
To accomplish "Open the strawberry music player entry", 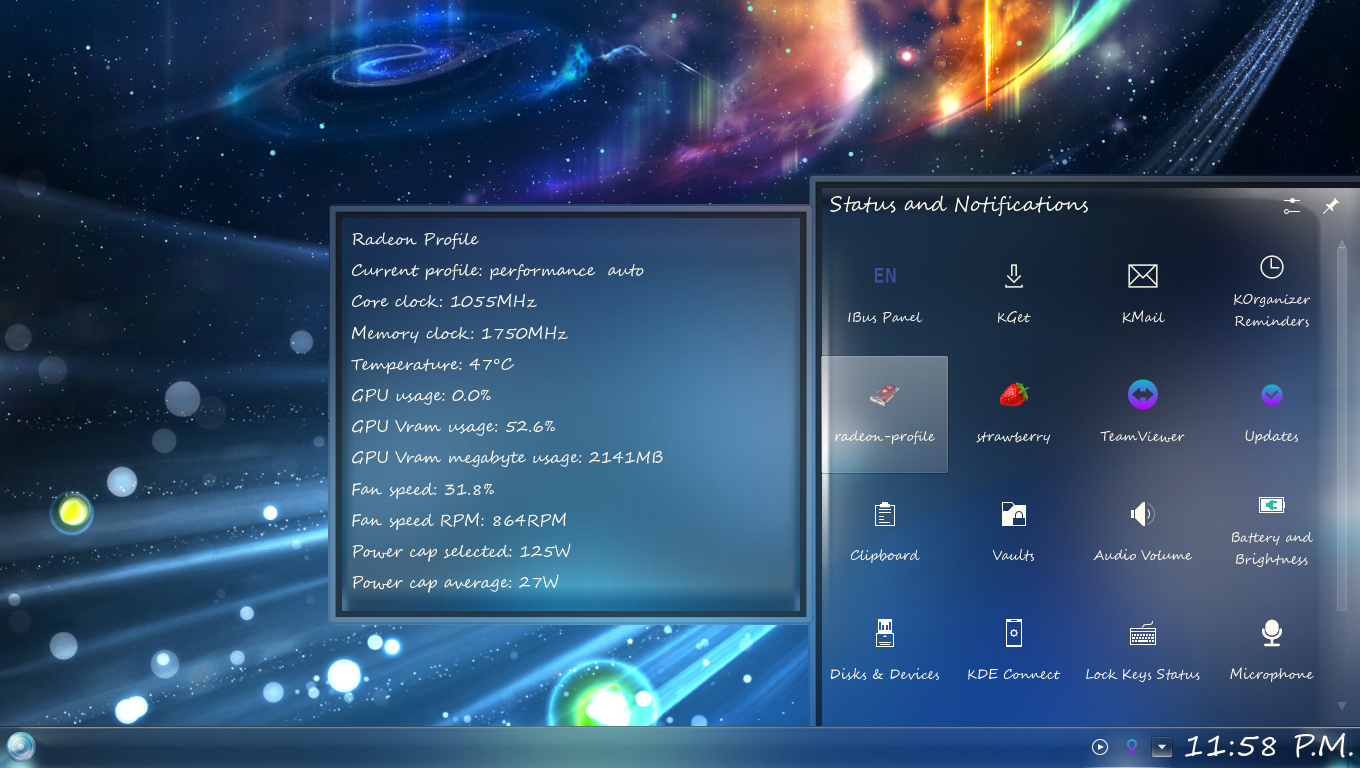I will 1013,414.
